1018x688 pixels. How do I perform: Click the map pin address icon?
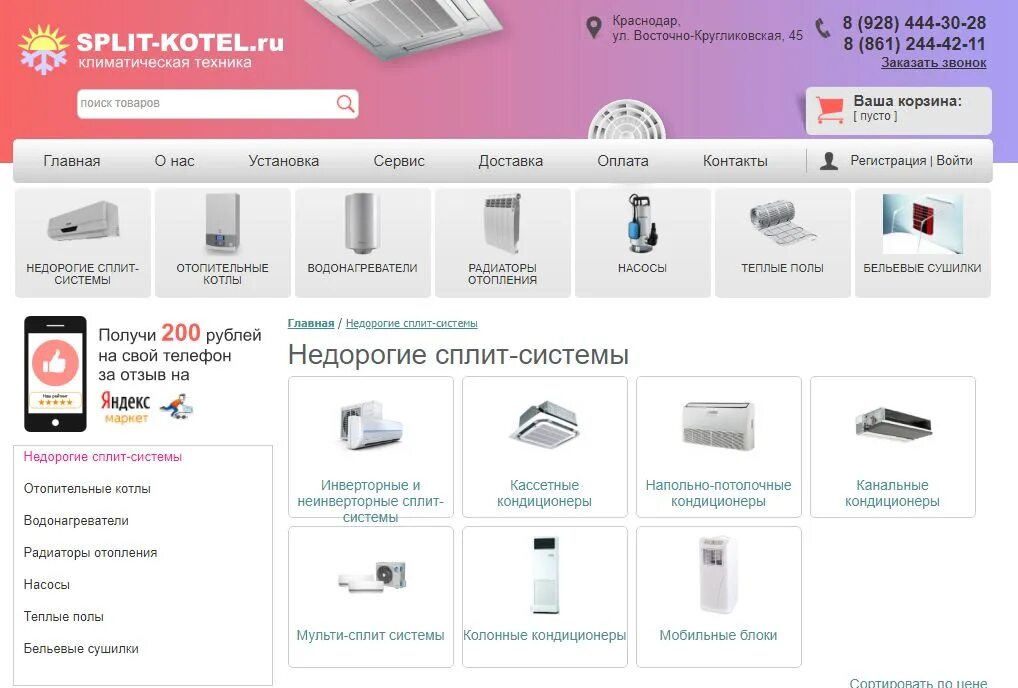[593, 28]
